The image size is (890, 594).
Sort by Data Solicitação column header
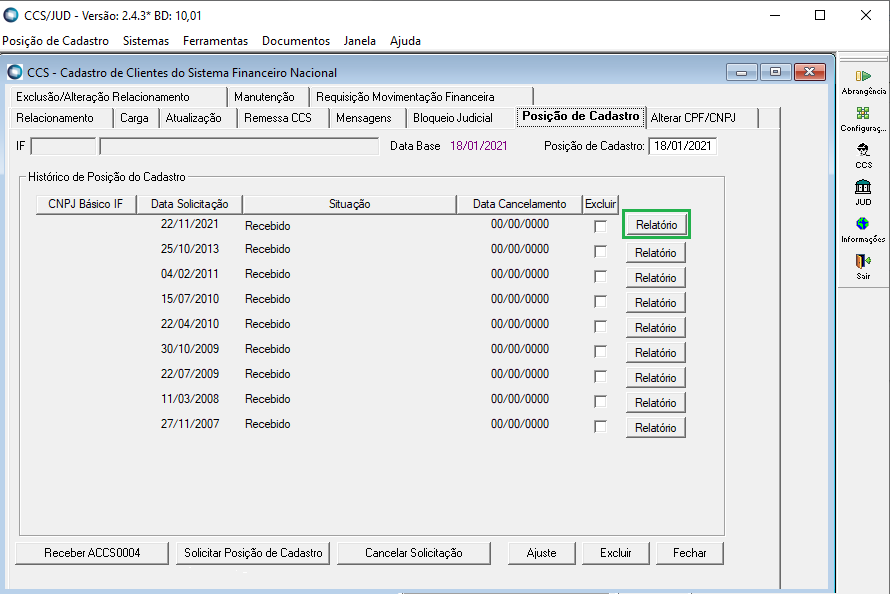190,204
